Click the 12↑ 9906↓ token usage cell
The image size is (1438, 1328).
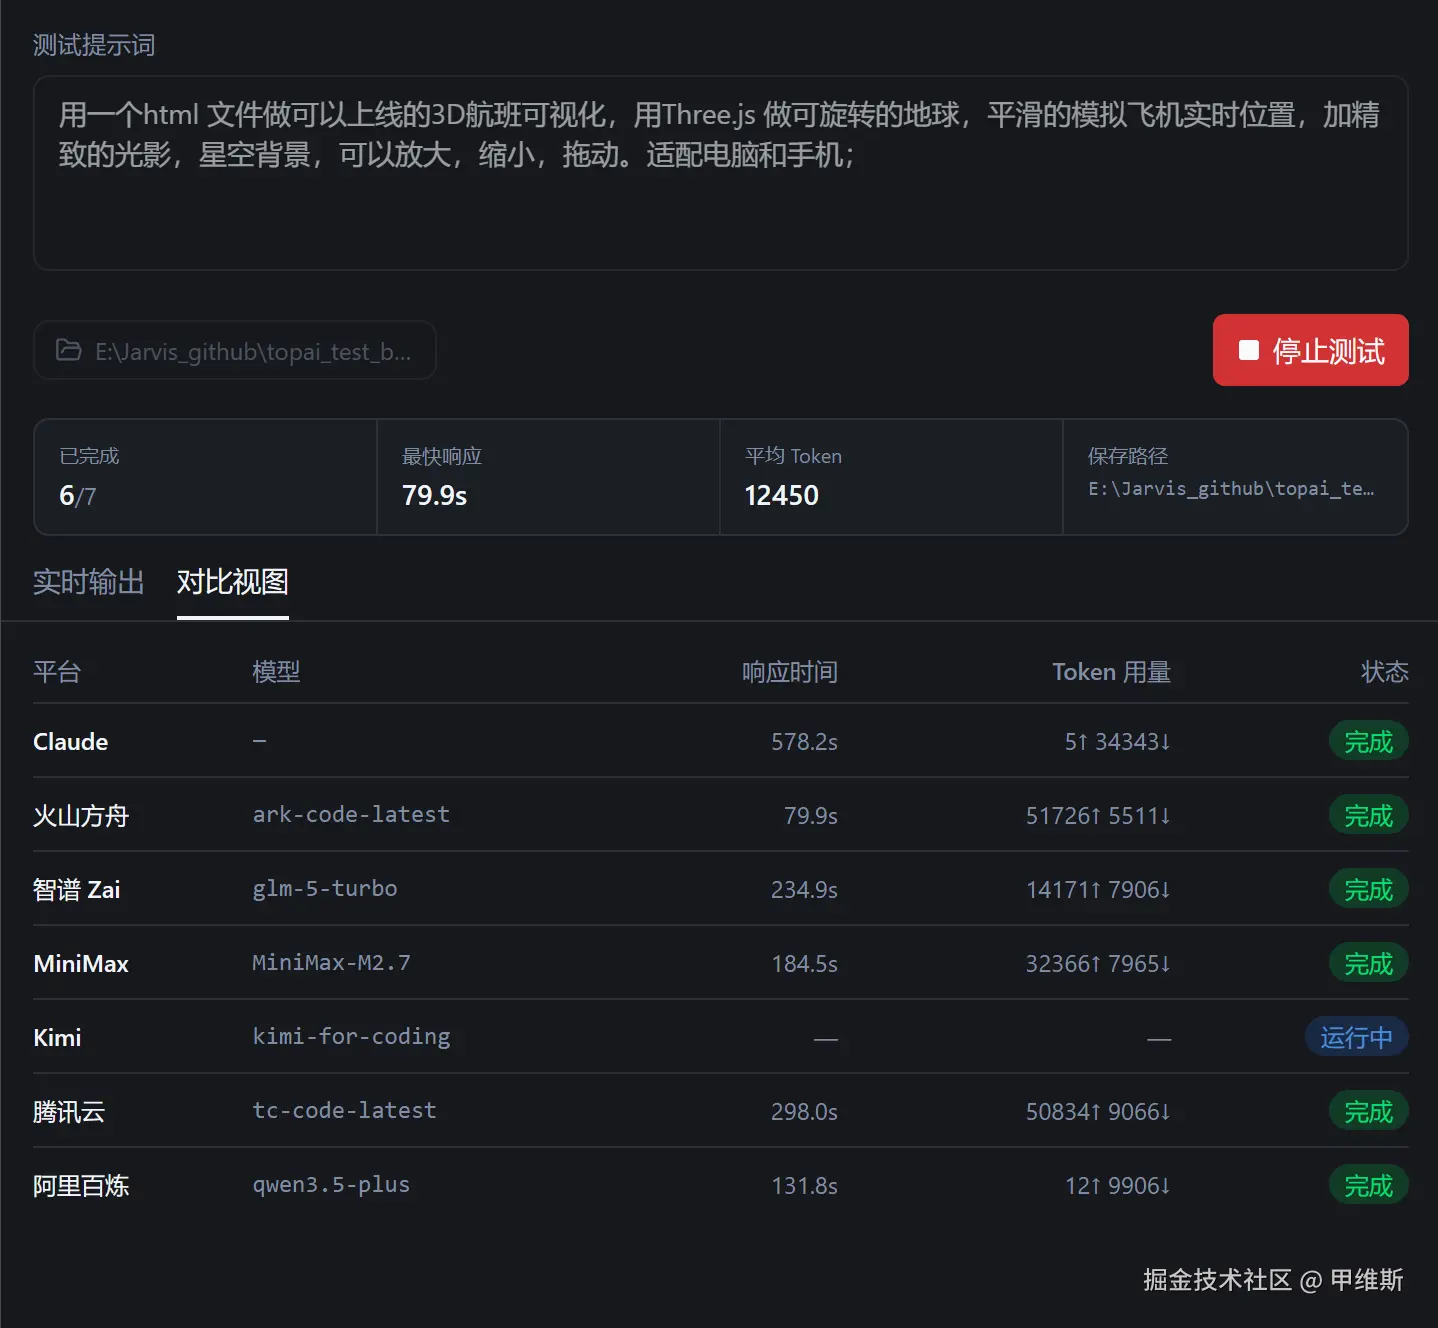(1117, 1186)
